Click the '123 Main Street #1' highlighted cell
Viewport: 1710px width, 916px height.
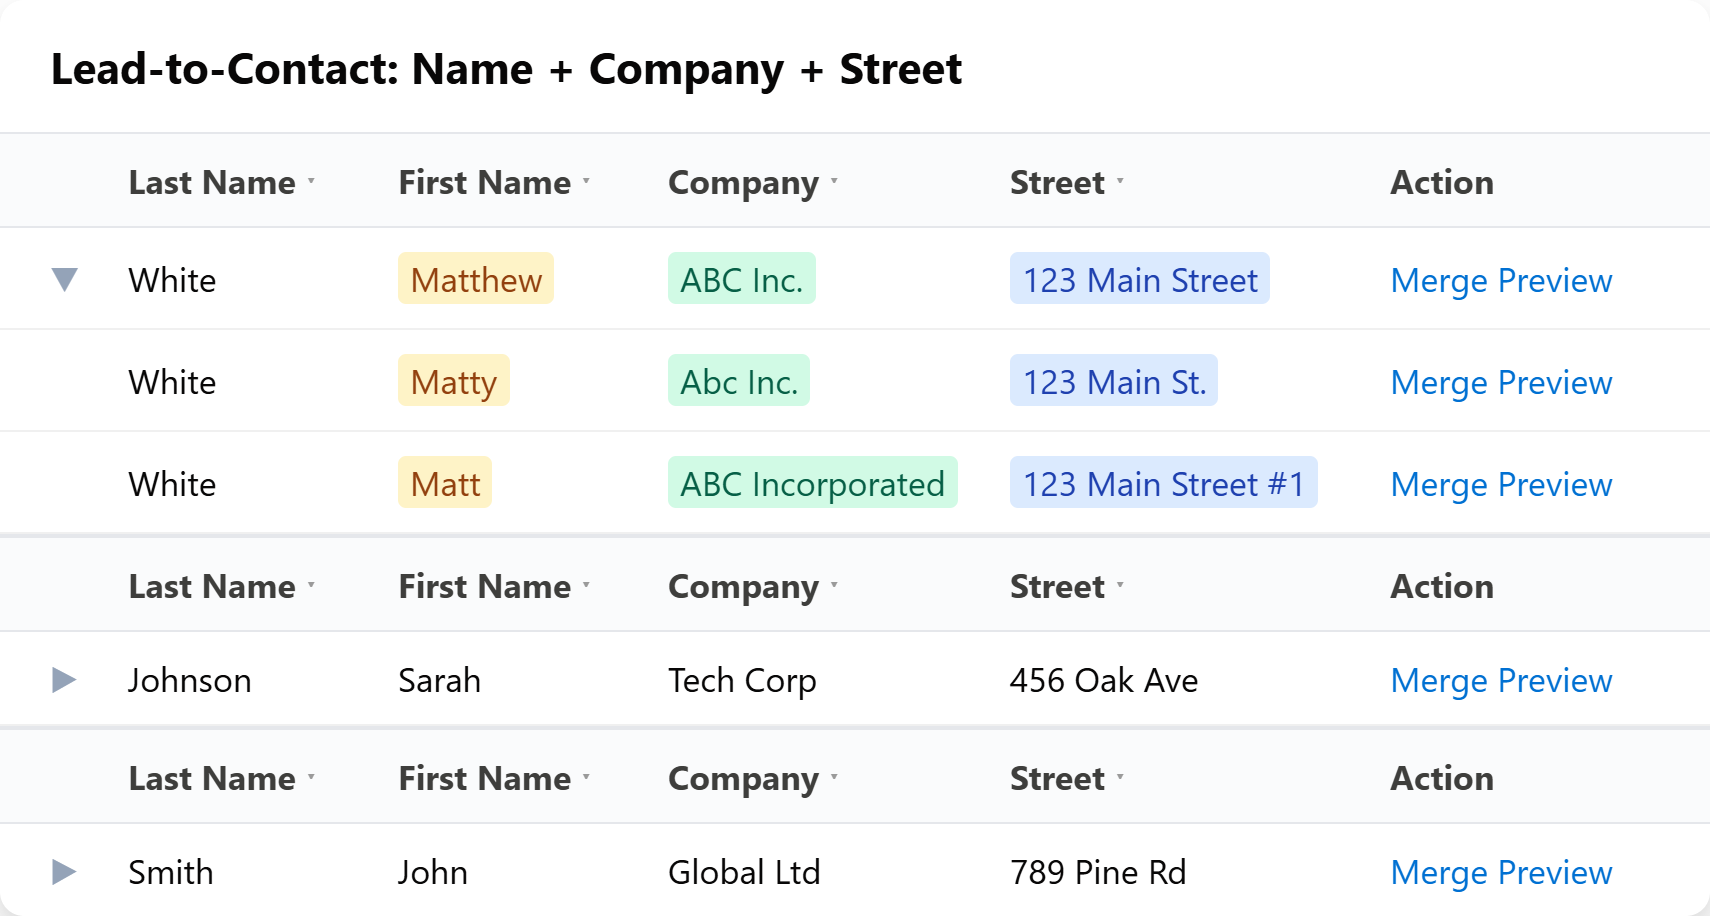click(x=1163, y=483)
